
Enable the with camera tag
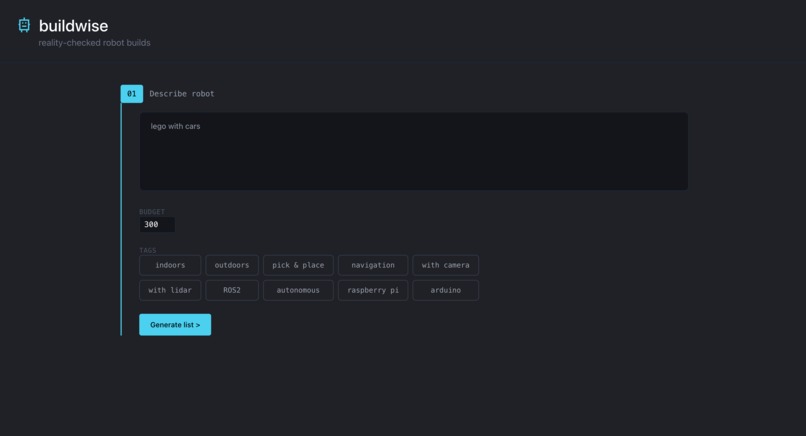pyautogui.click(x=446, y=265)
